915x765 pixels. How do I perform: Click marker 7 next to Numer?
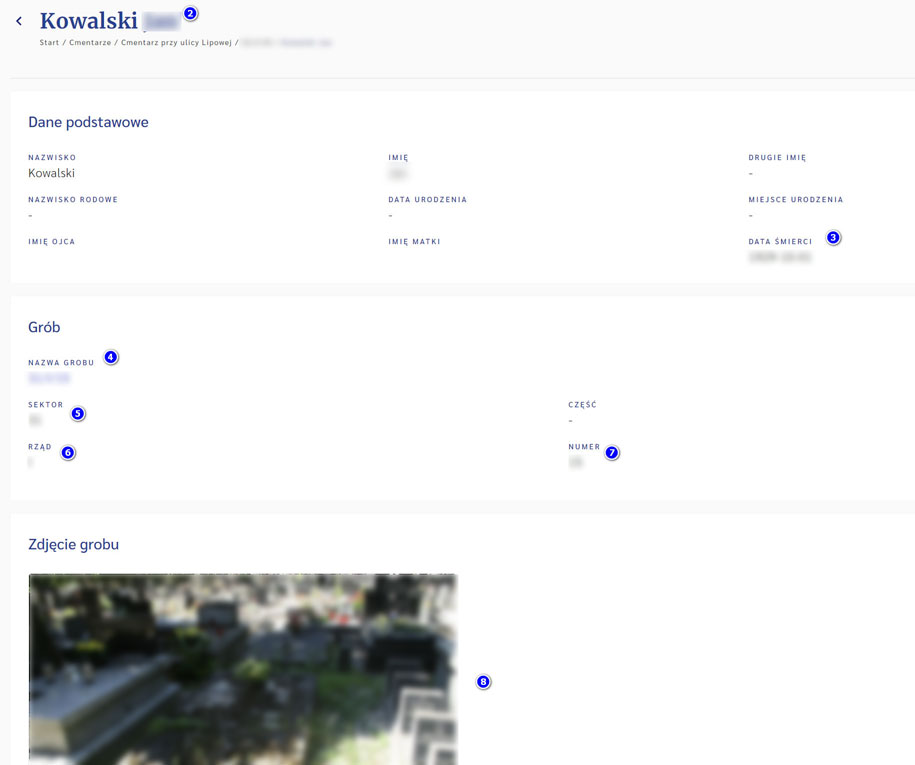point(612,453)
